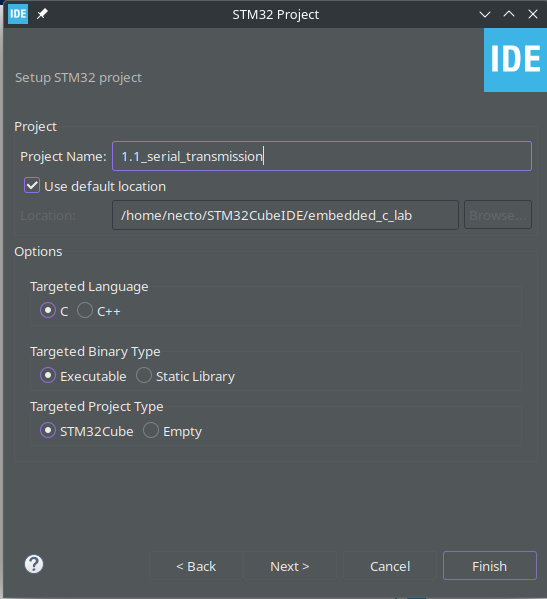Screen dimensions: 547x599
Task: Click the Finish button
Action: coord(490,566)
